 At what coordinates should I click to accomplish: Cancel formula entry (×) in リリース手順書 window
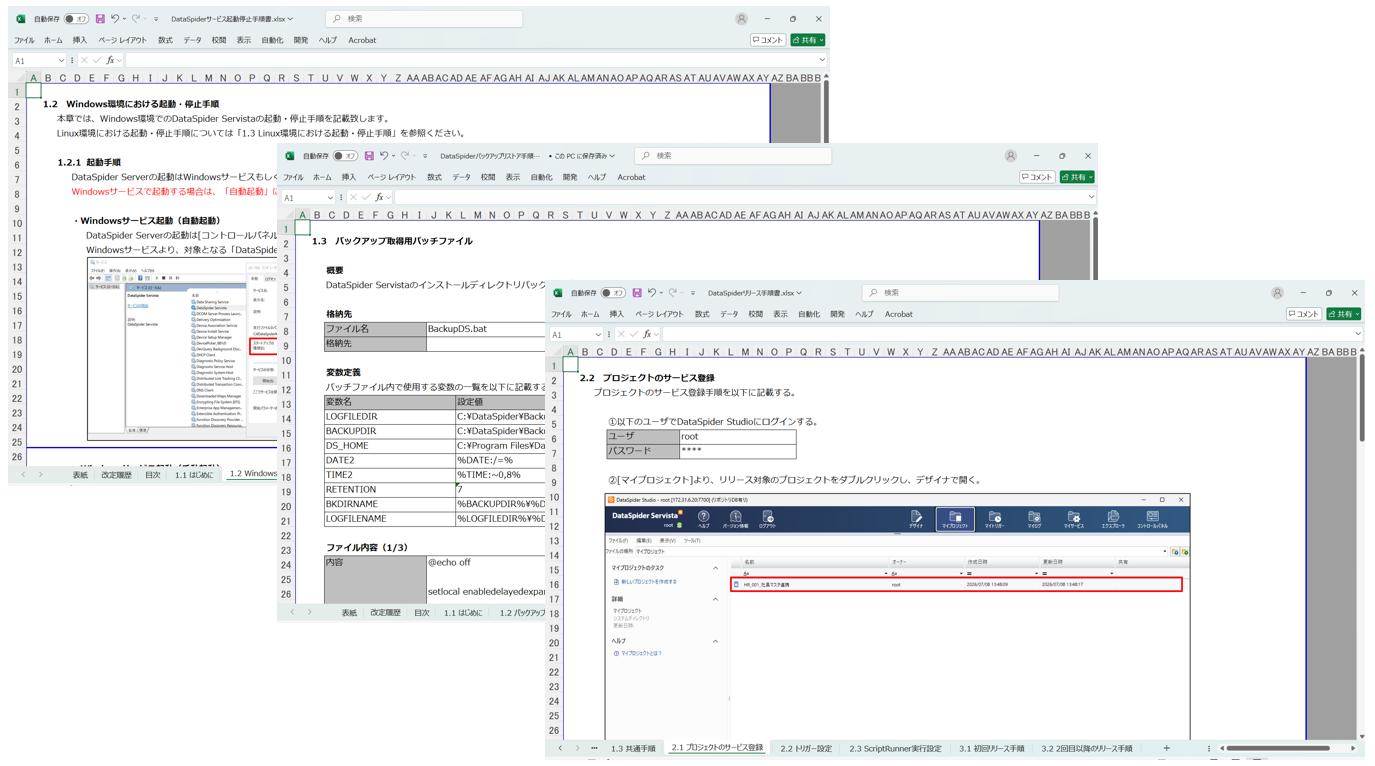coord(621,334)
